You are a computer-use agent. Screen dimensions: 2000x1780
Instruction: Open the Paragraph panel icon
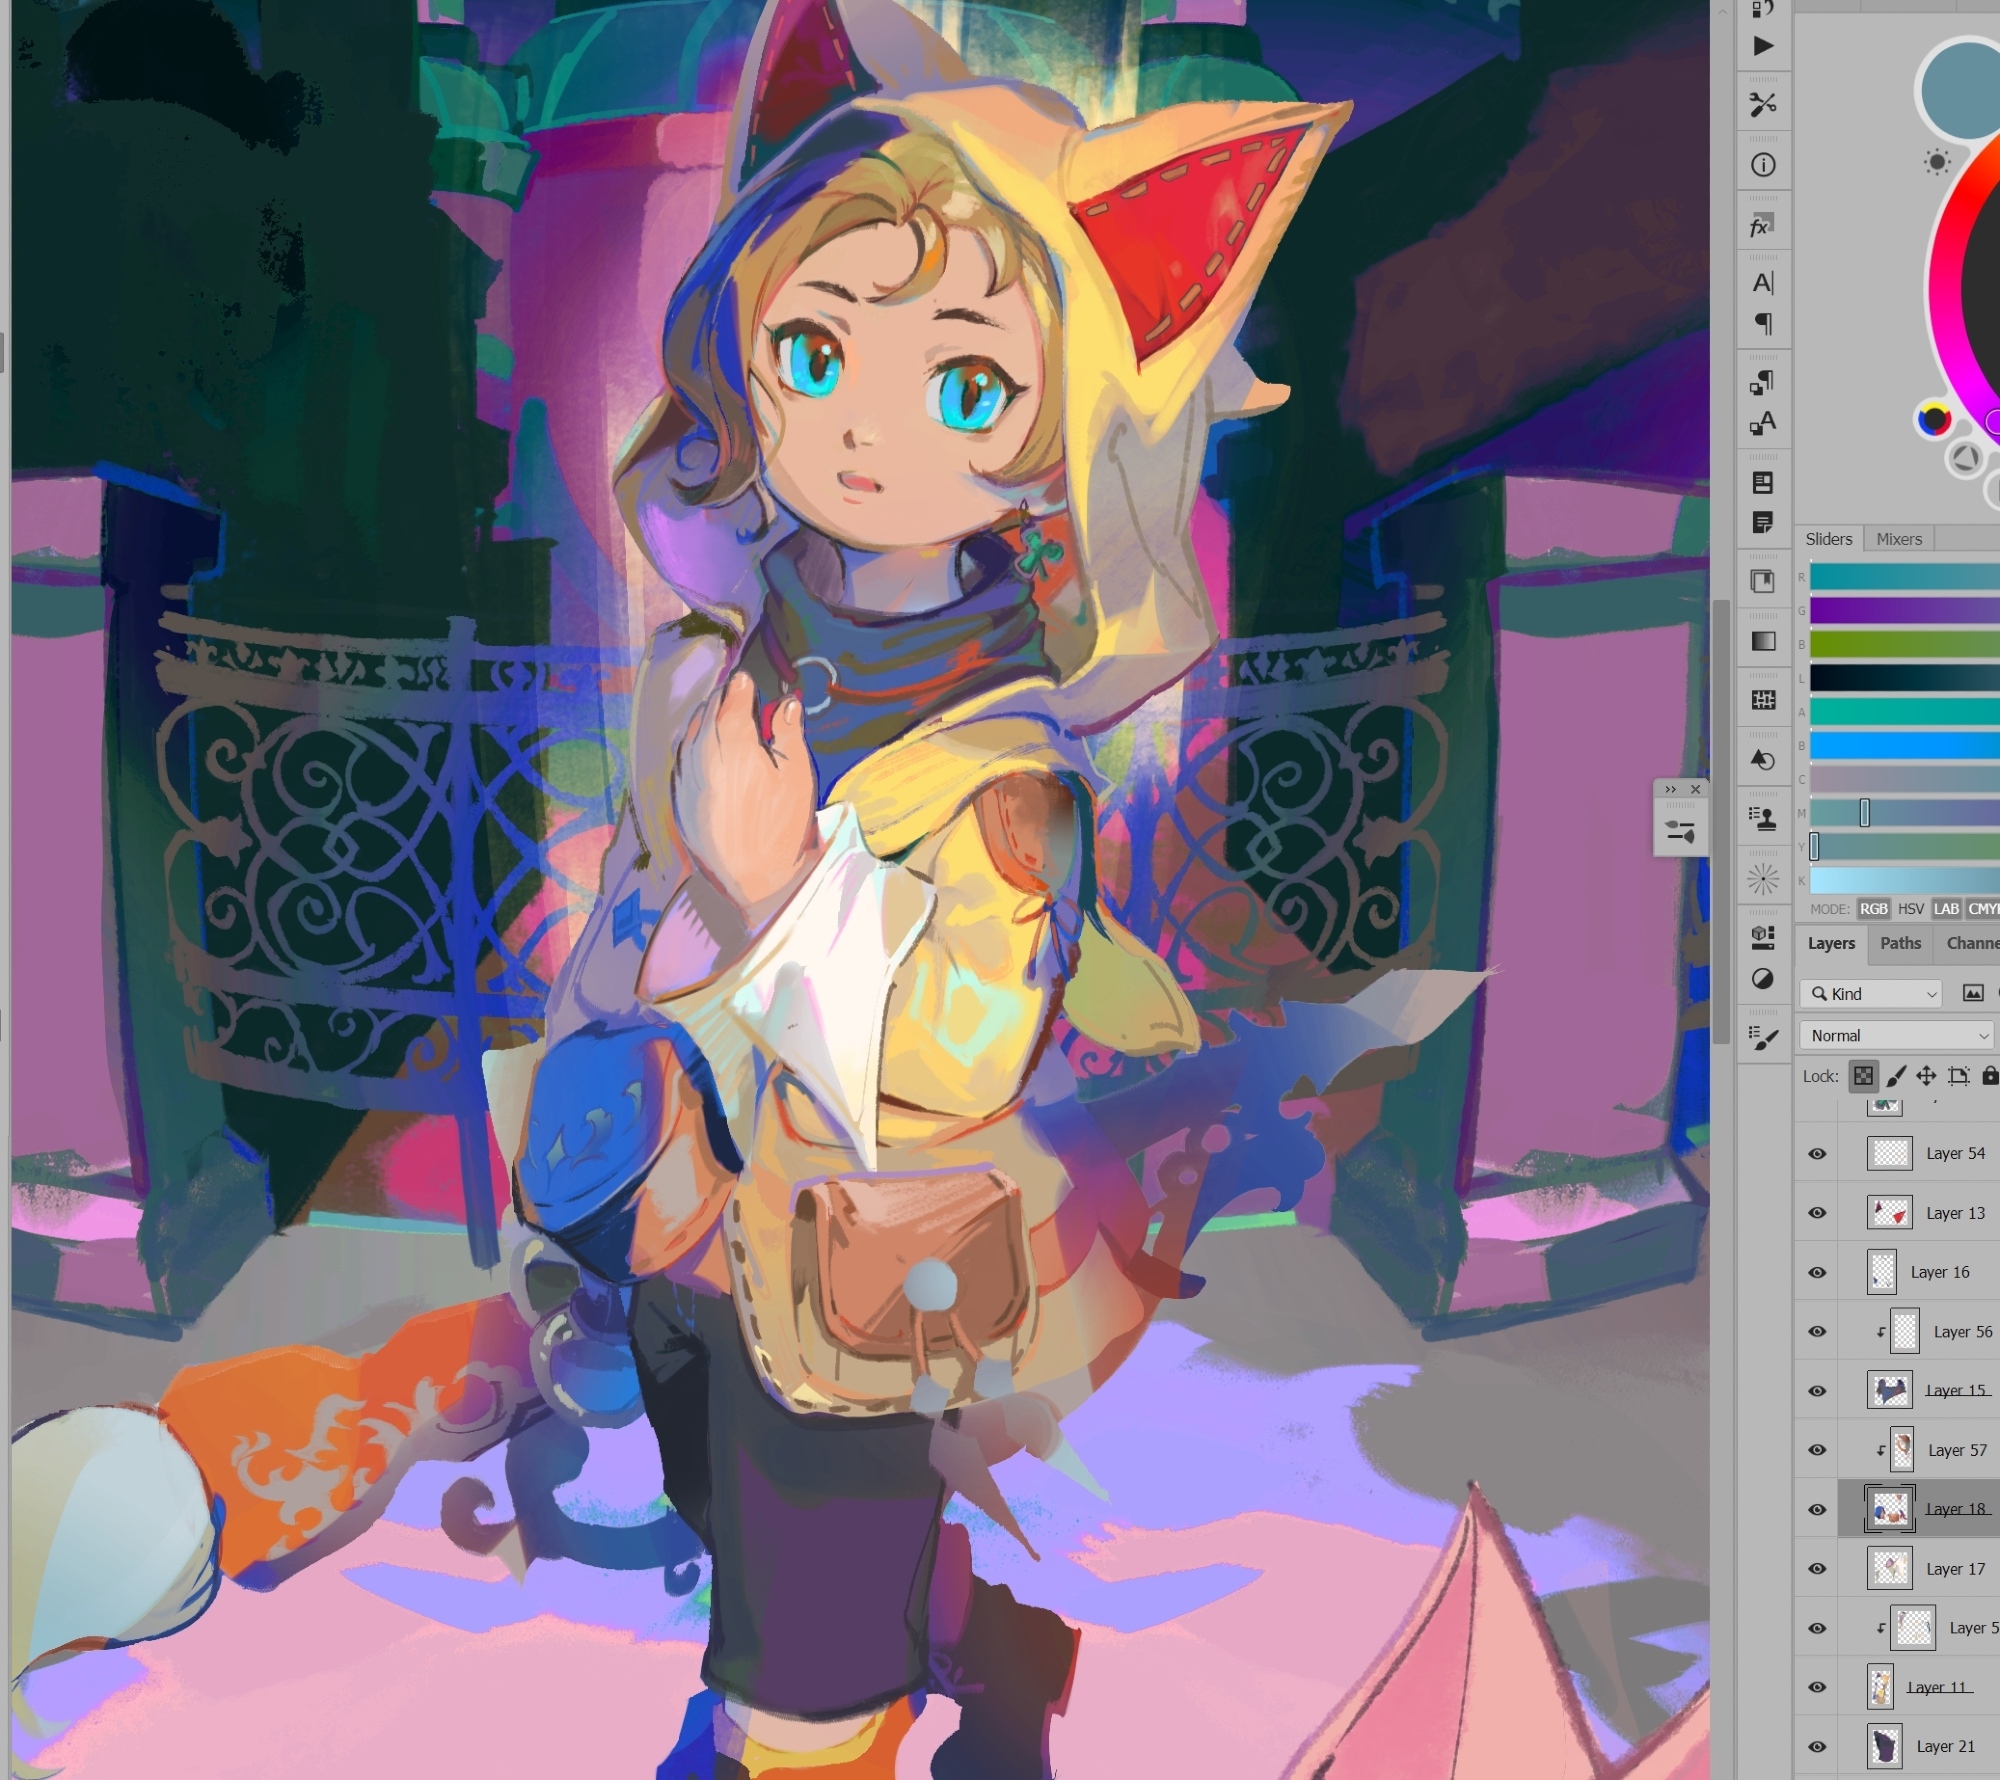[1763, 324]
